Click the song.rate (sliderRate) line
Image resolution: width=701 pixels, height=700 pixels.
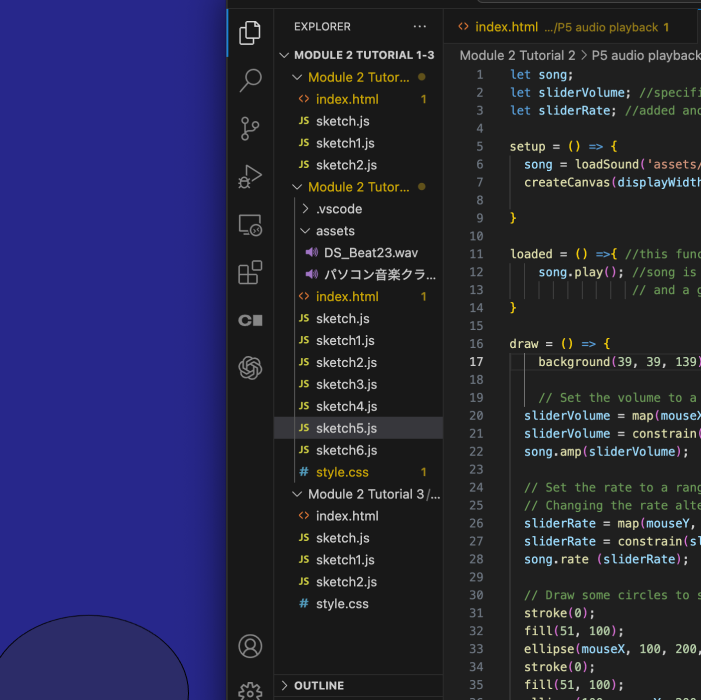point(606,559)
